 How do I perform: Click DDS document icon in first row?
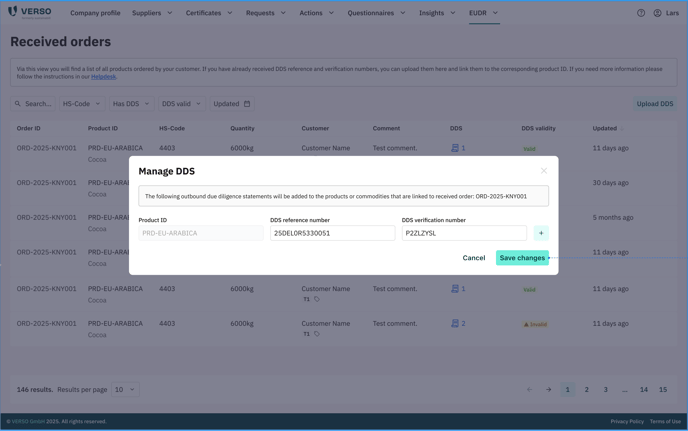click(455, 148)
